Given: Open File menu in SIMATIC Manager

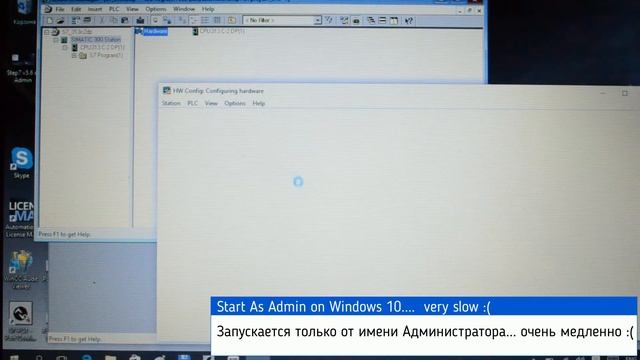Looking at the screenshot, I should [x=60, y=9].
